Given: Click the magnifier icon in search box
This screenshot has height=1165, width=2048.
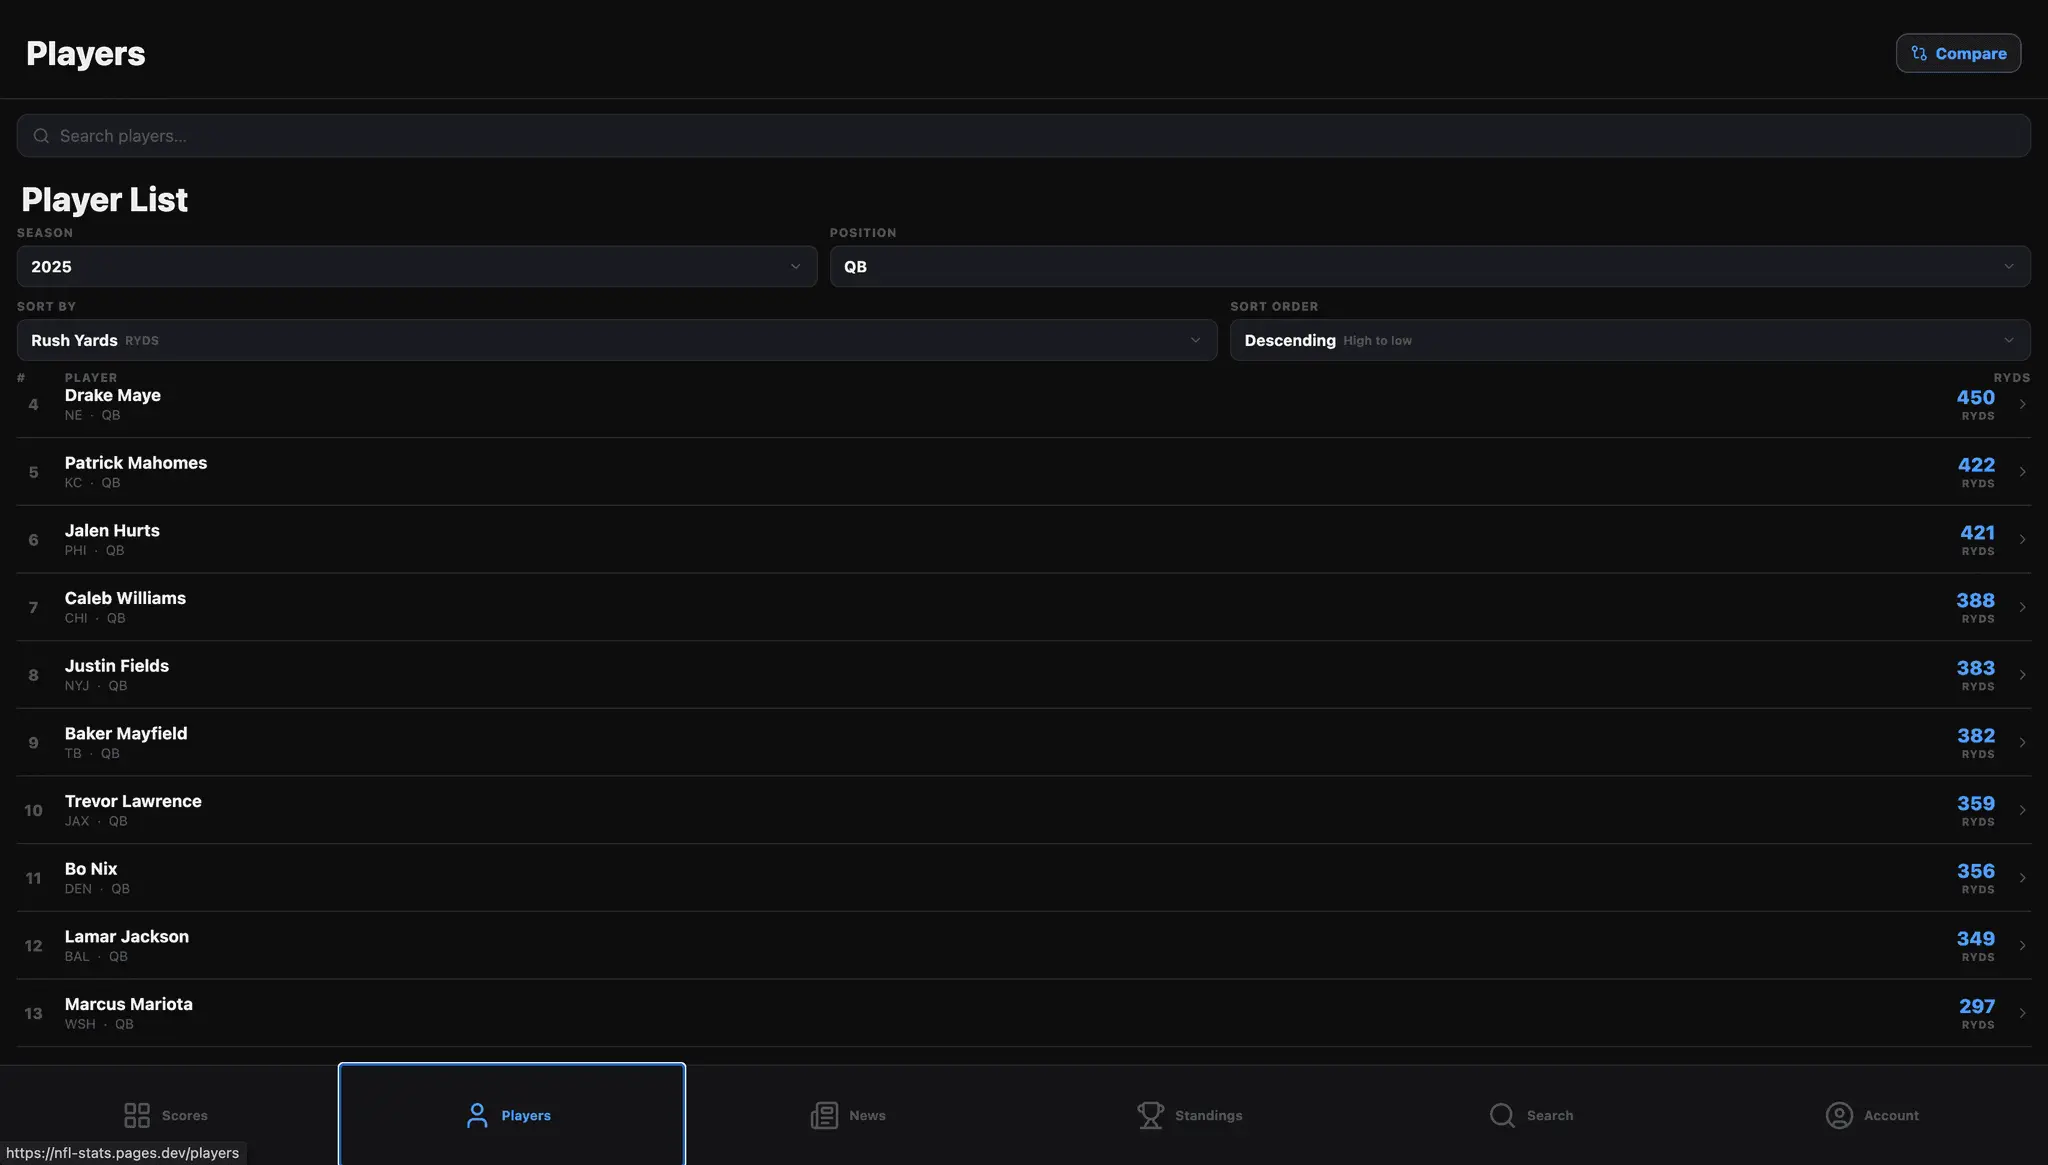Looking at the screenshot, I should pyautogui.click(x=41, y=136).
